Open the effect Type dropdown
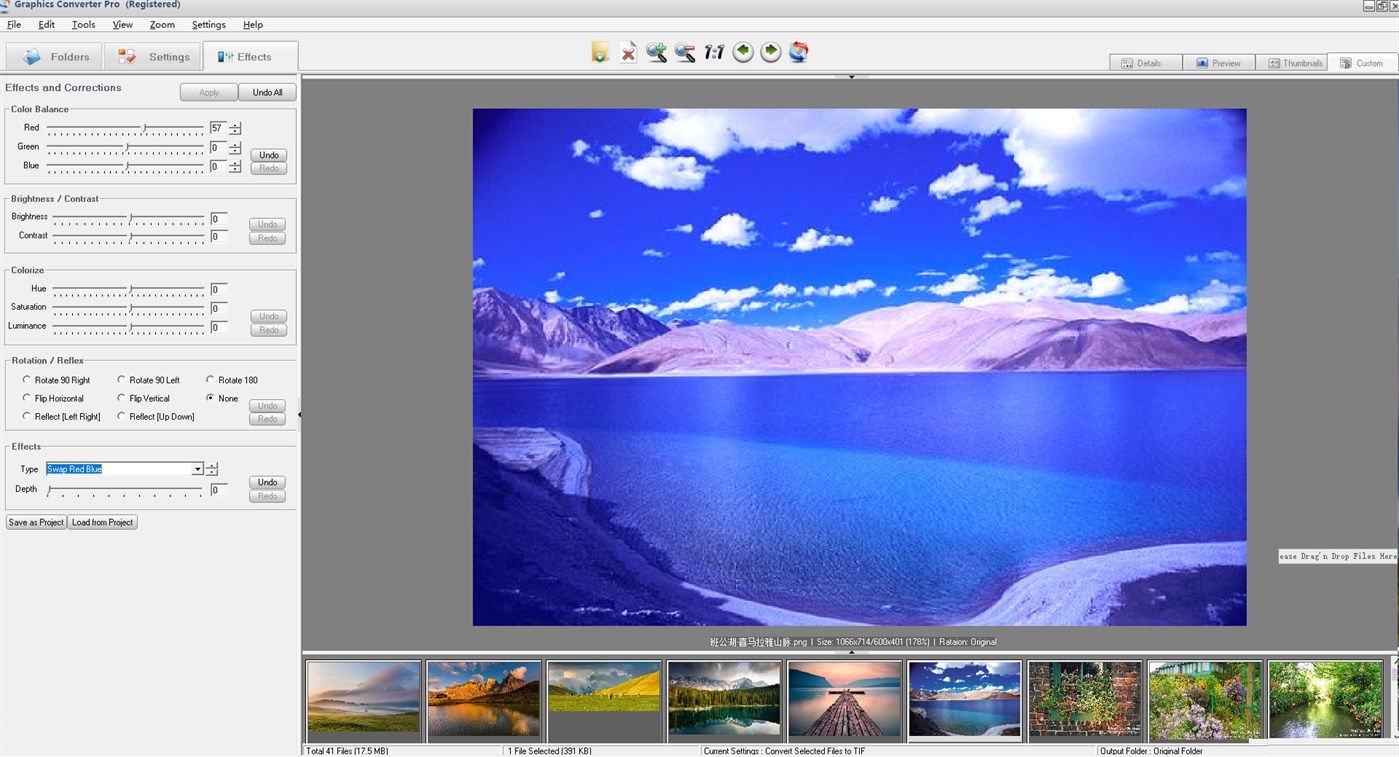 [196, 469]
